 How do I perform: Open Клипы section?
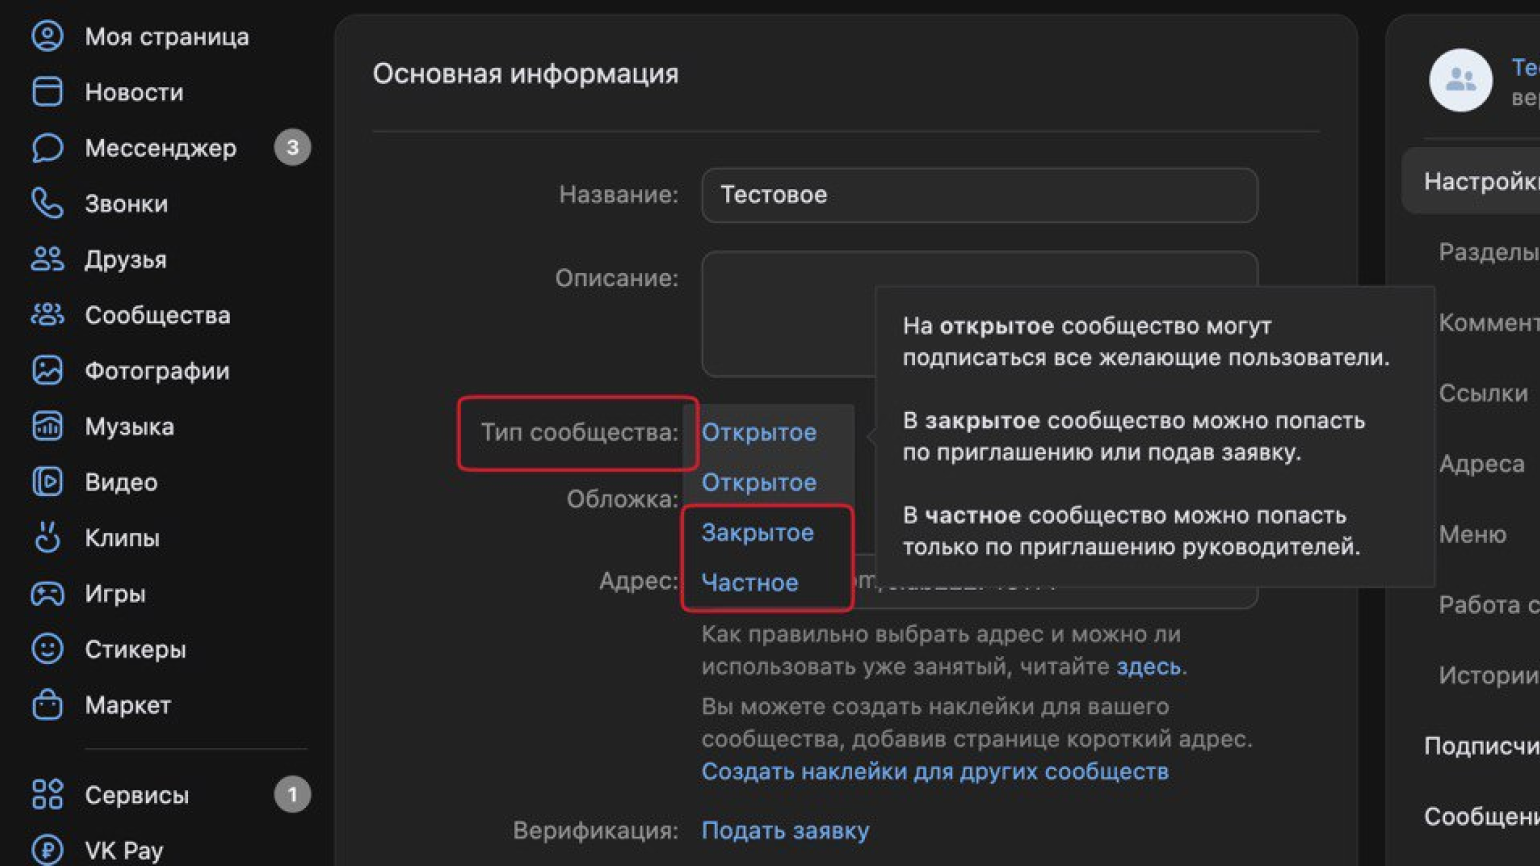point(122,538)
